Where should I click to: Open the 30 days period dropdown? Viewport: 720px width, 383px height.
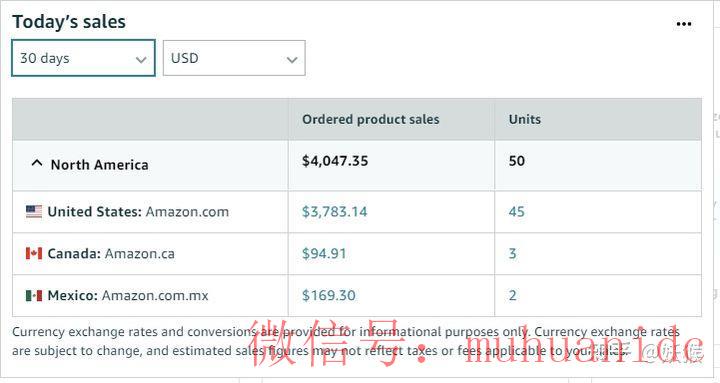[84, 58]
